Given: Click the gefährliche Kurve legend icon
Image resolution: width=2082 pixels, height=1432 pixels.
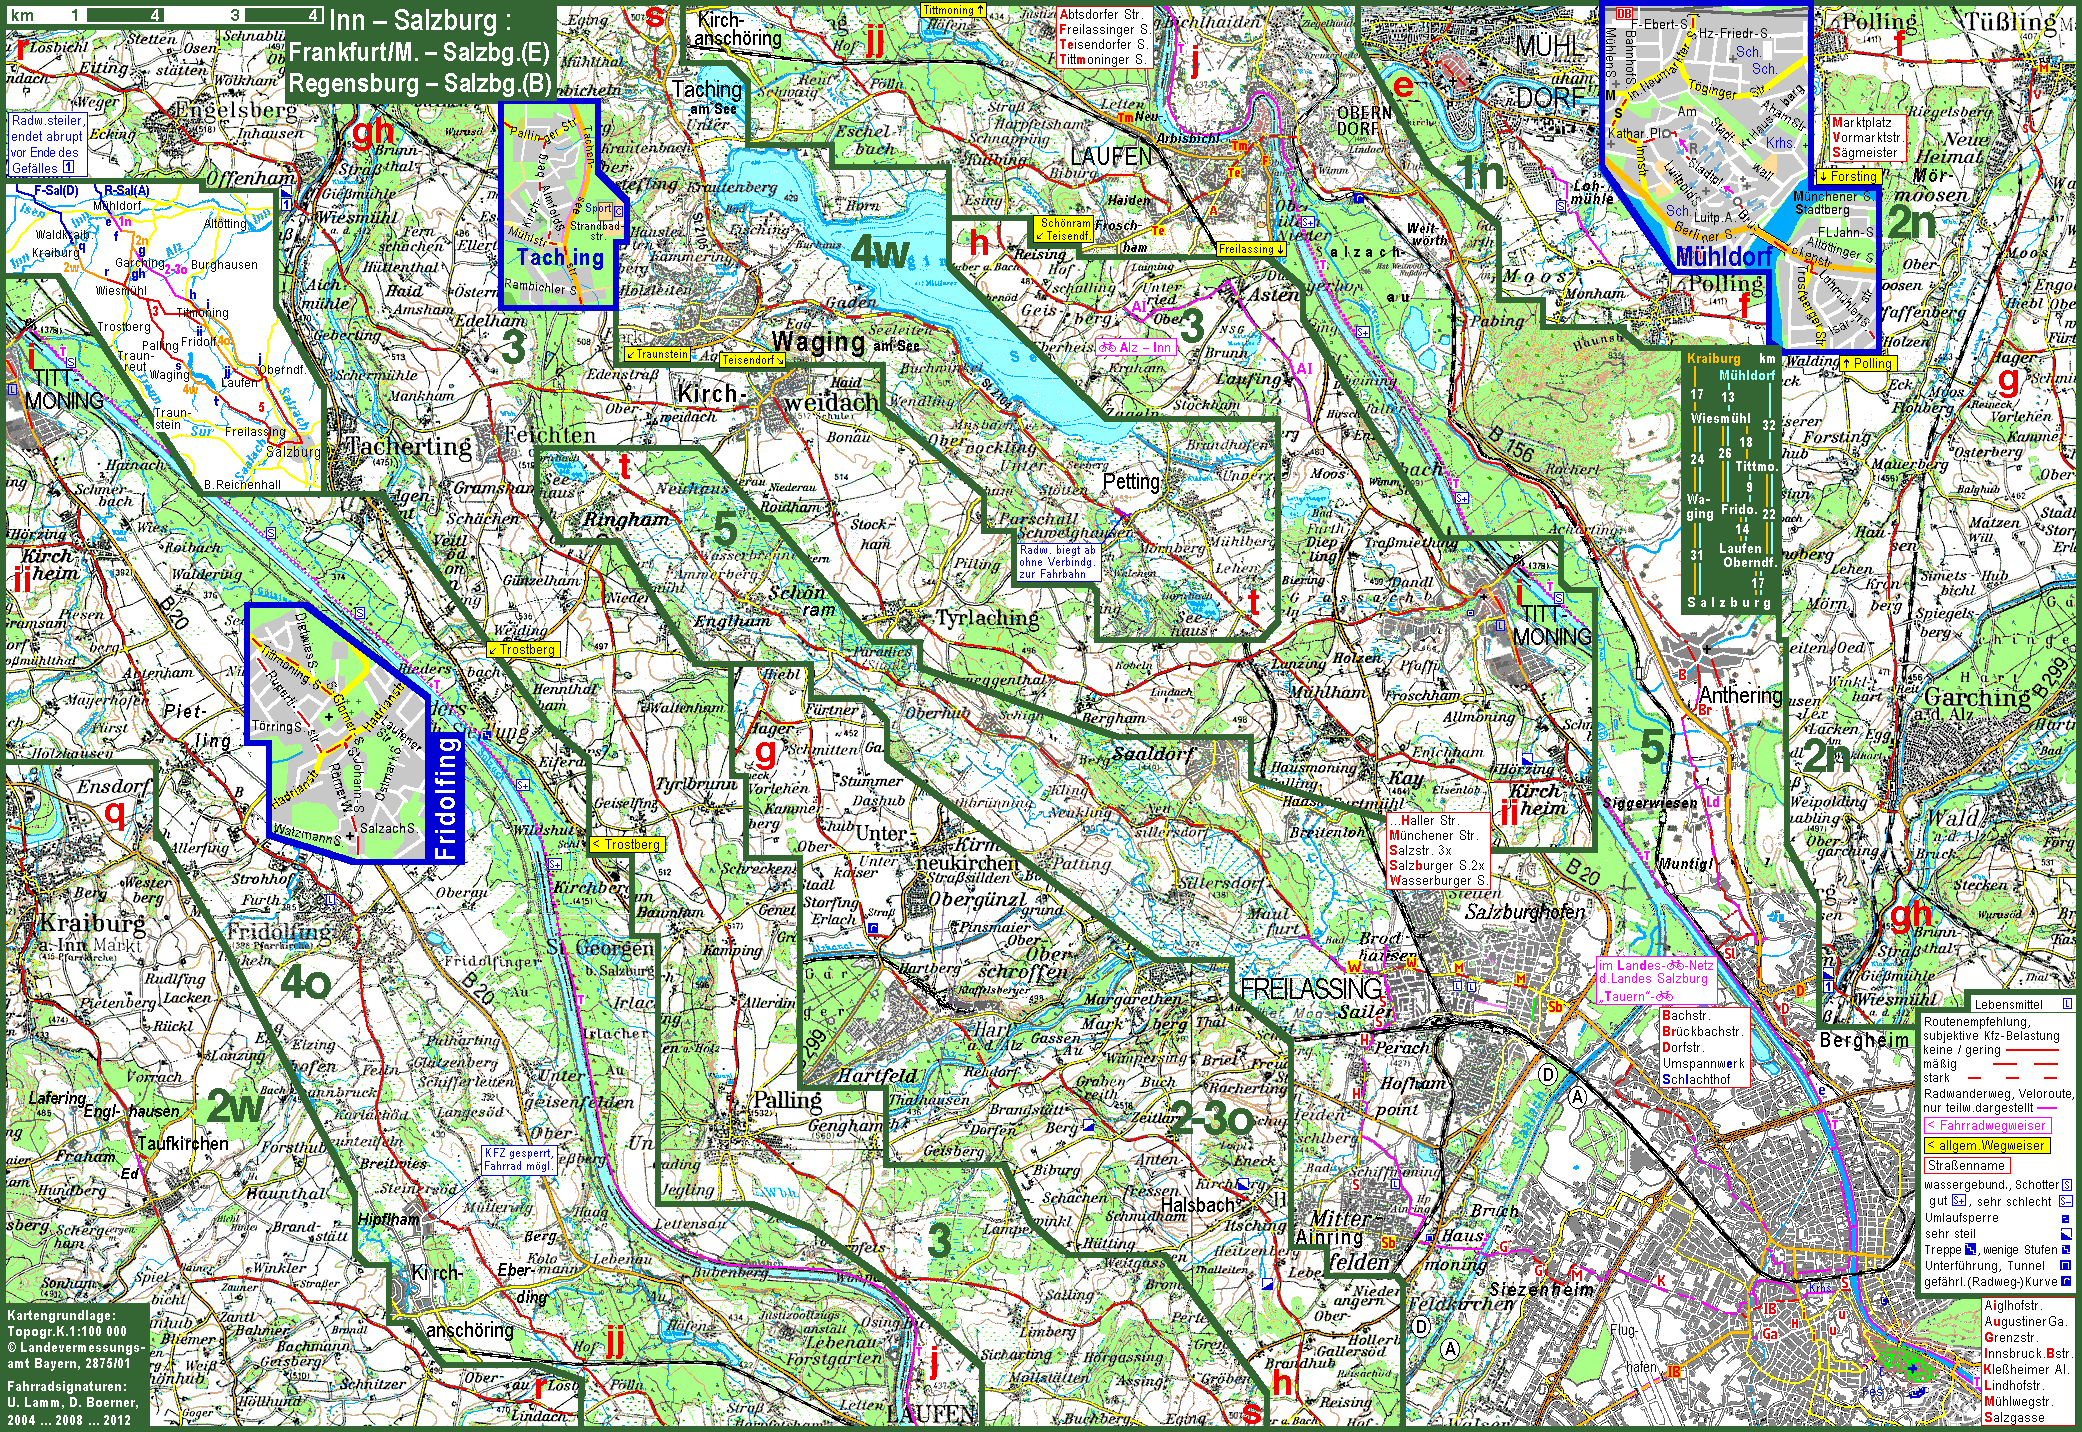Looking at the screenshot, I should pos(2066,1281).
